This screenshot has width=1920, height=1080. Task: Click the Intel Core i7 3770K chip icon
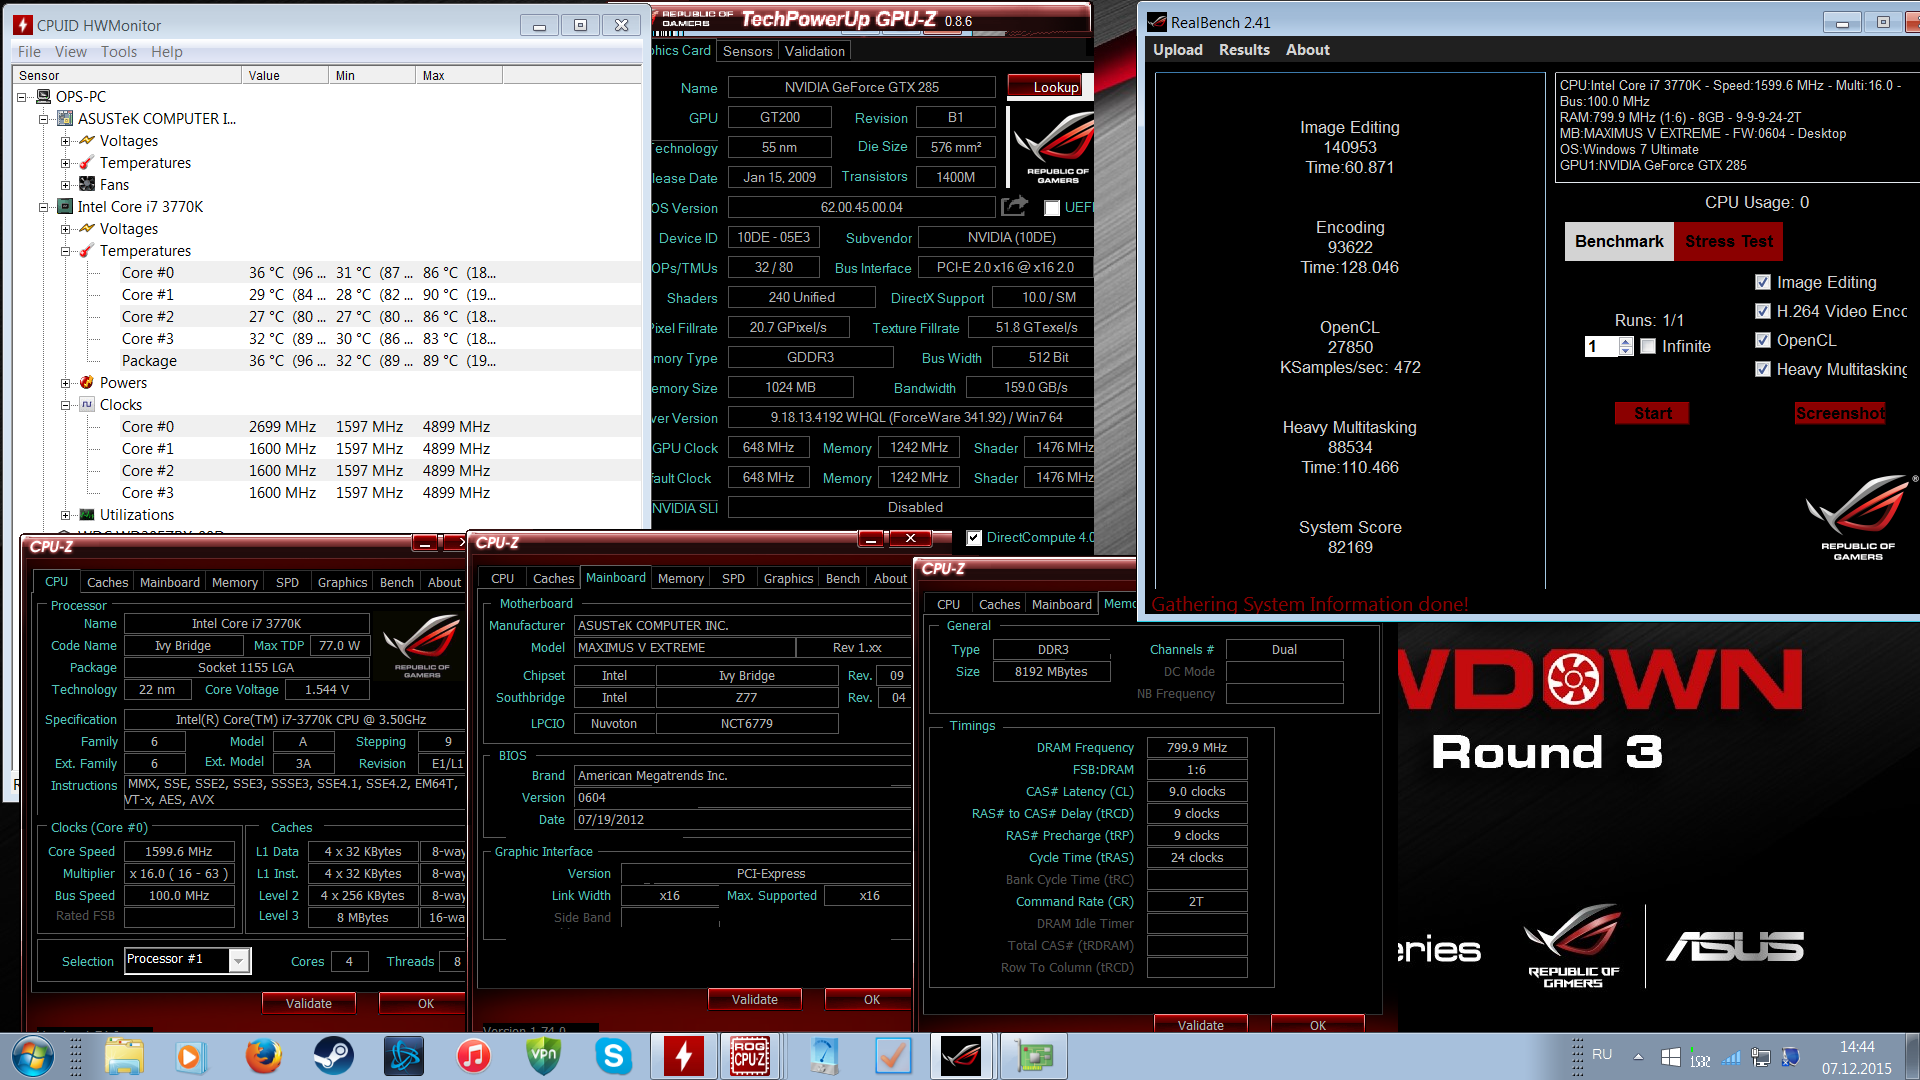[65, 207]
